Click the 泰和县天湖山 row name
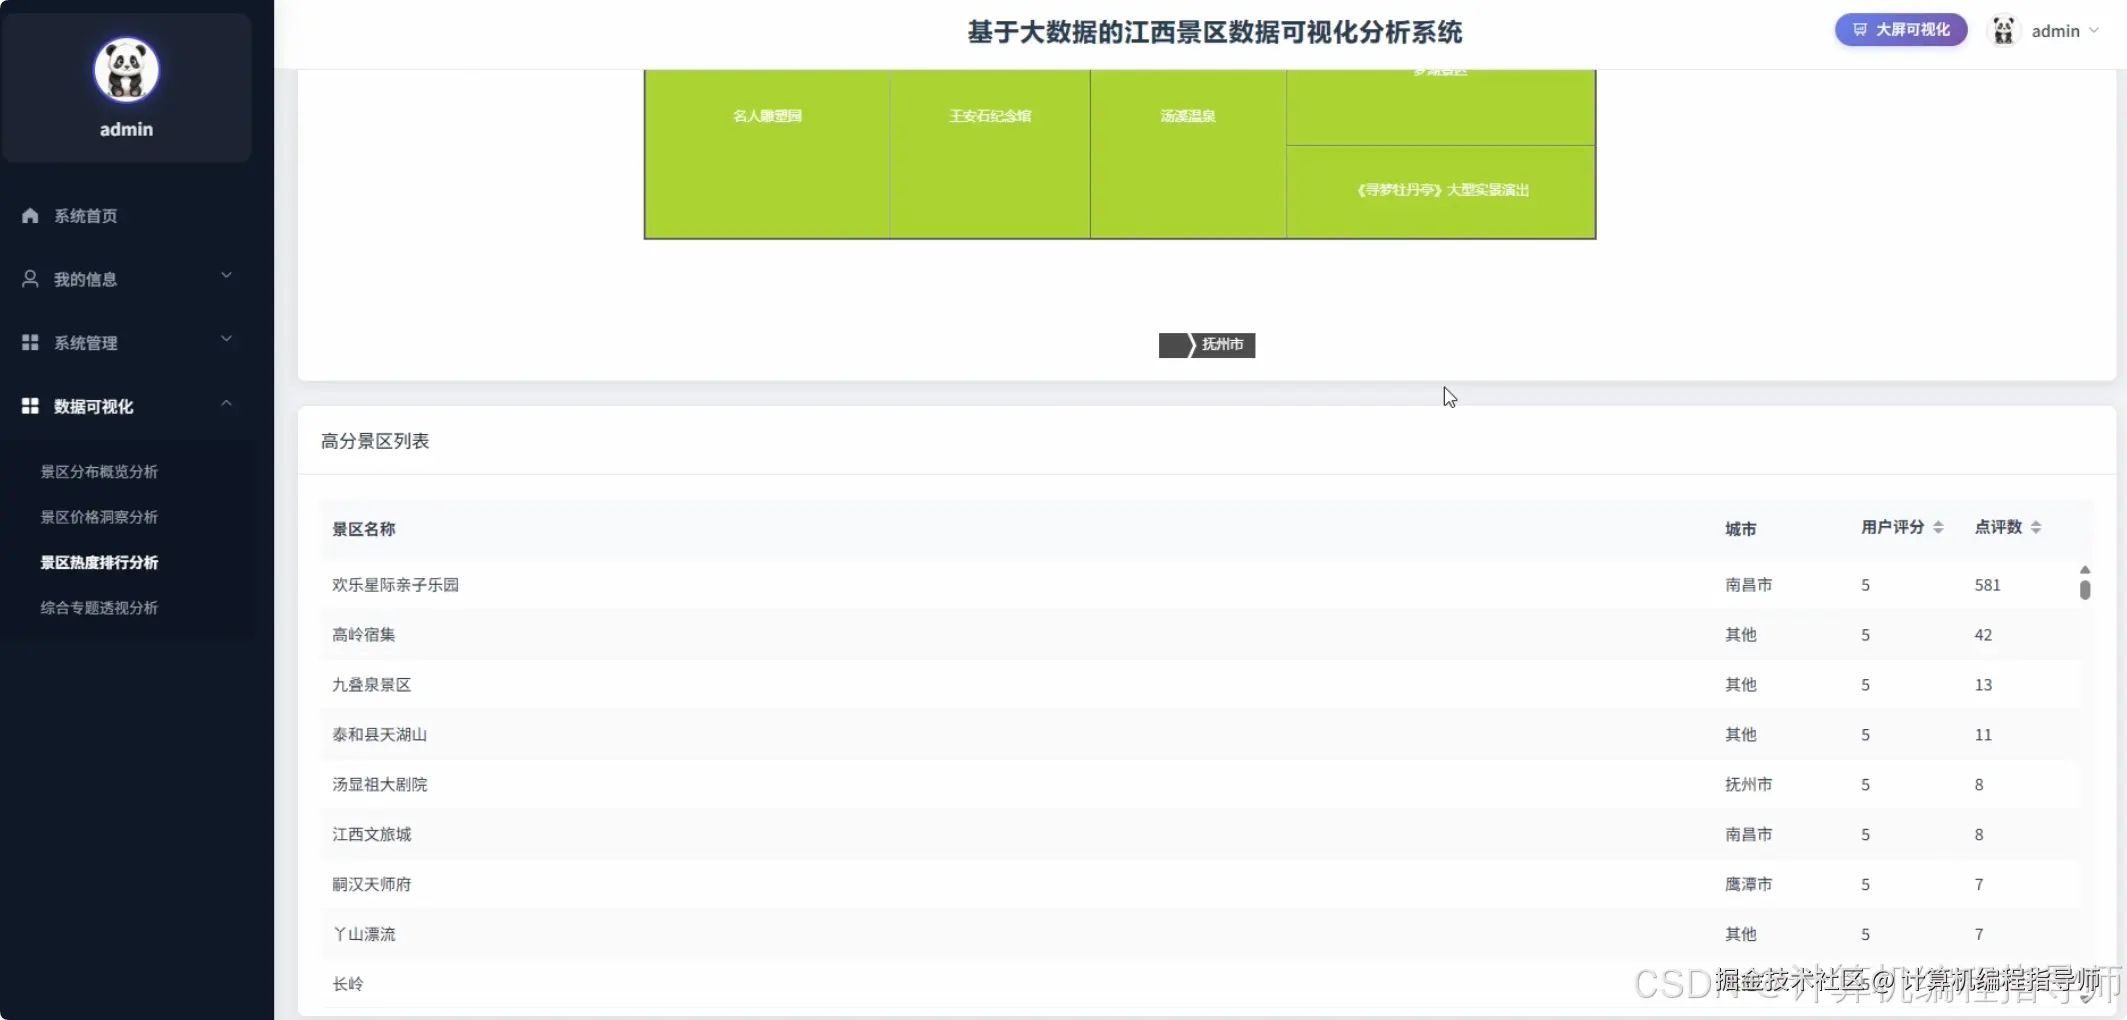Viewport: 2127px width, 1020px height. pyautogui.click(x=379, y=735)
